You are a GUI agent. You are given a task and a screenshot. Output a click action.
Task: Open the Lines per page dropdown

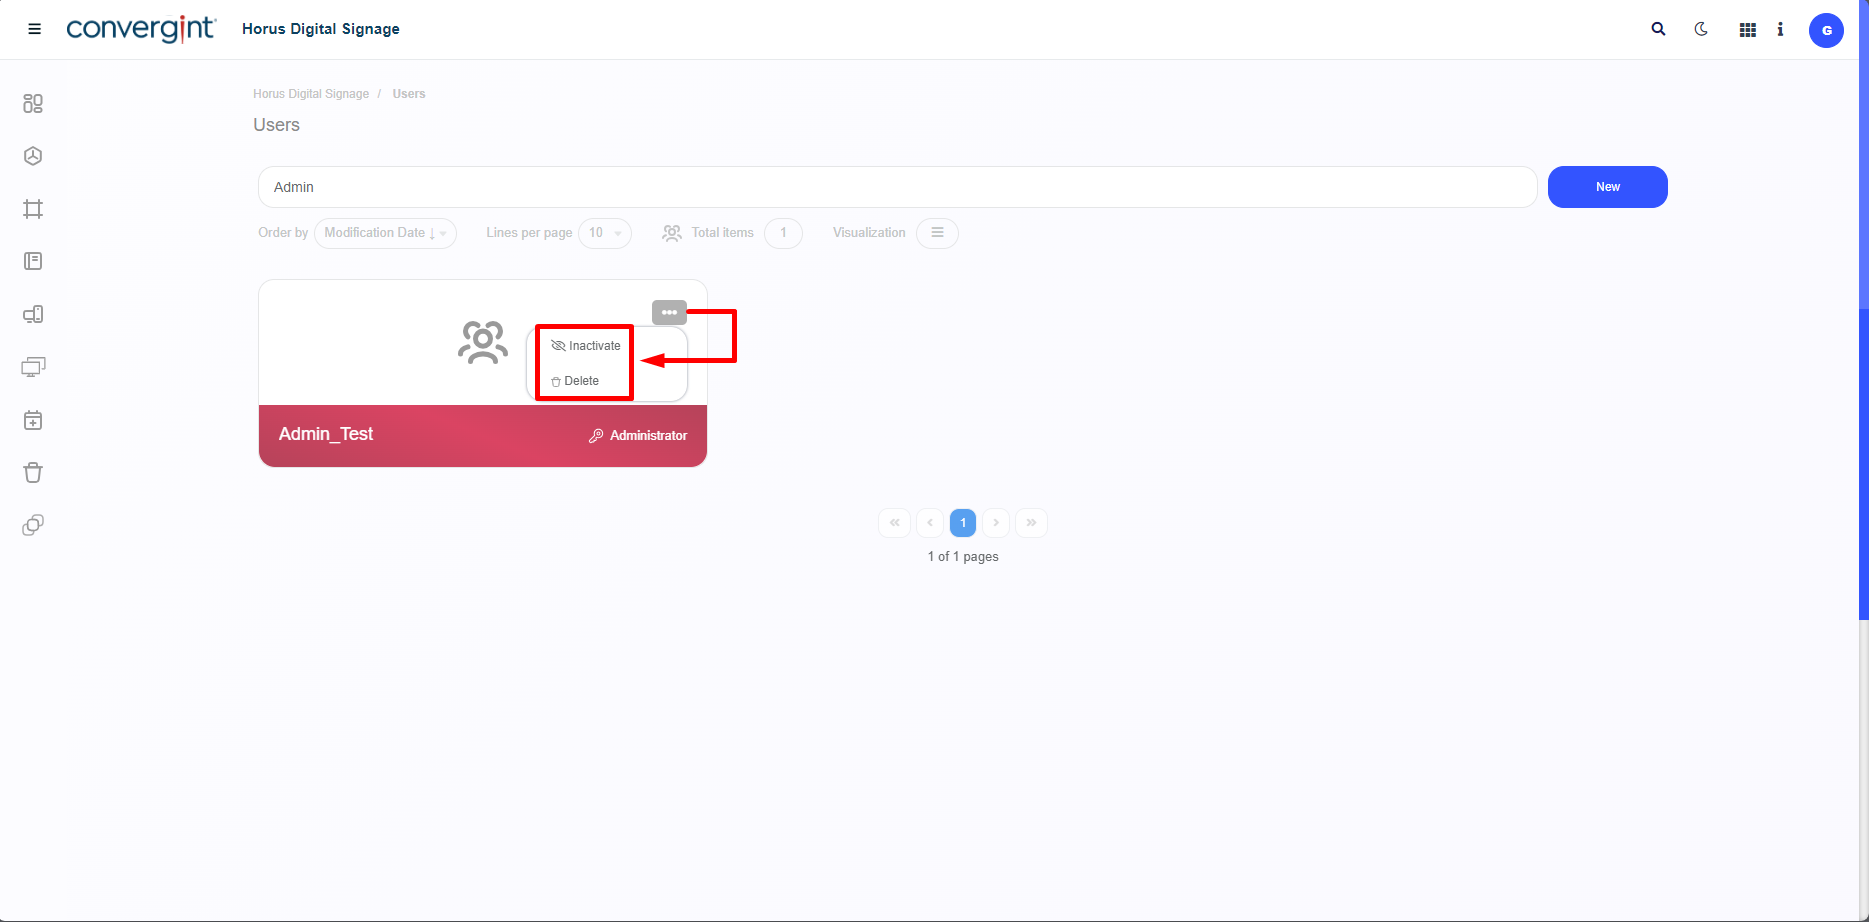point(605,233)
